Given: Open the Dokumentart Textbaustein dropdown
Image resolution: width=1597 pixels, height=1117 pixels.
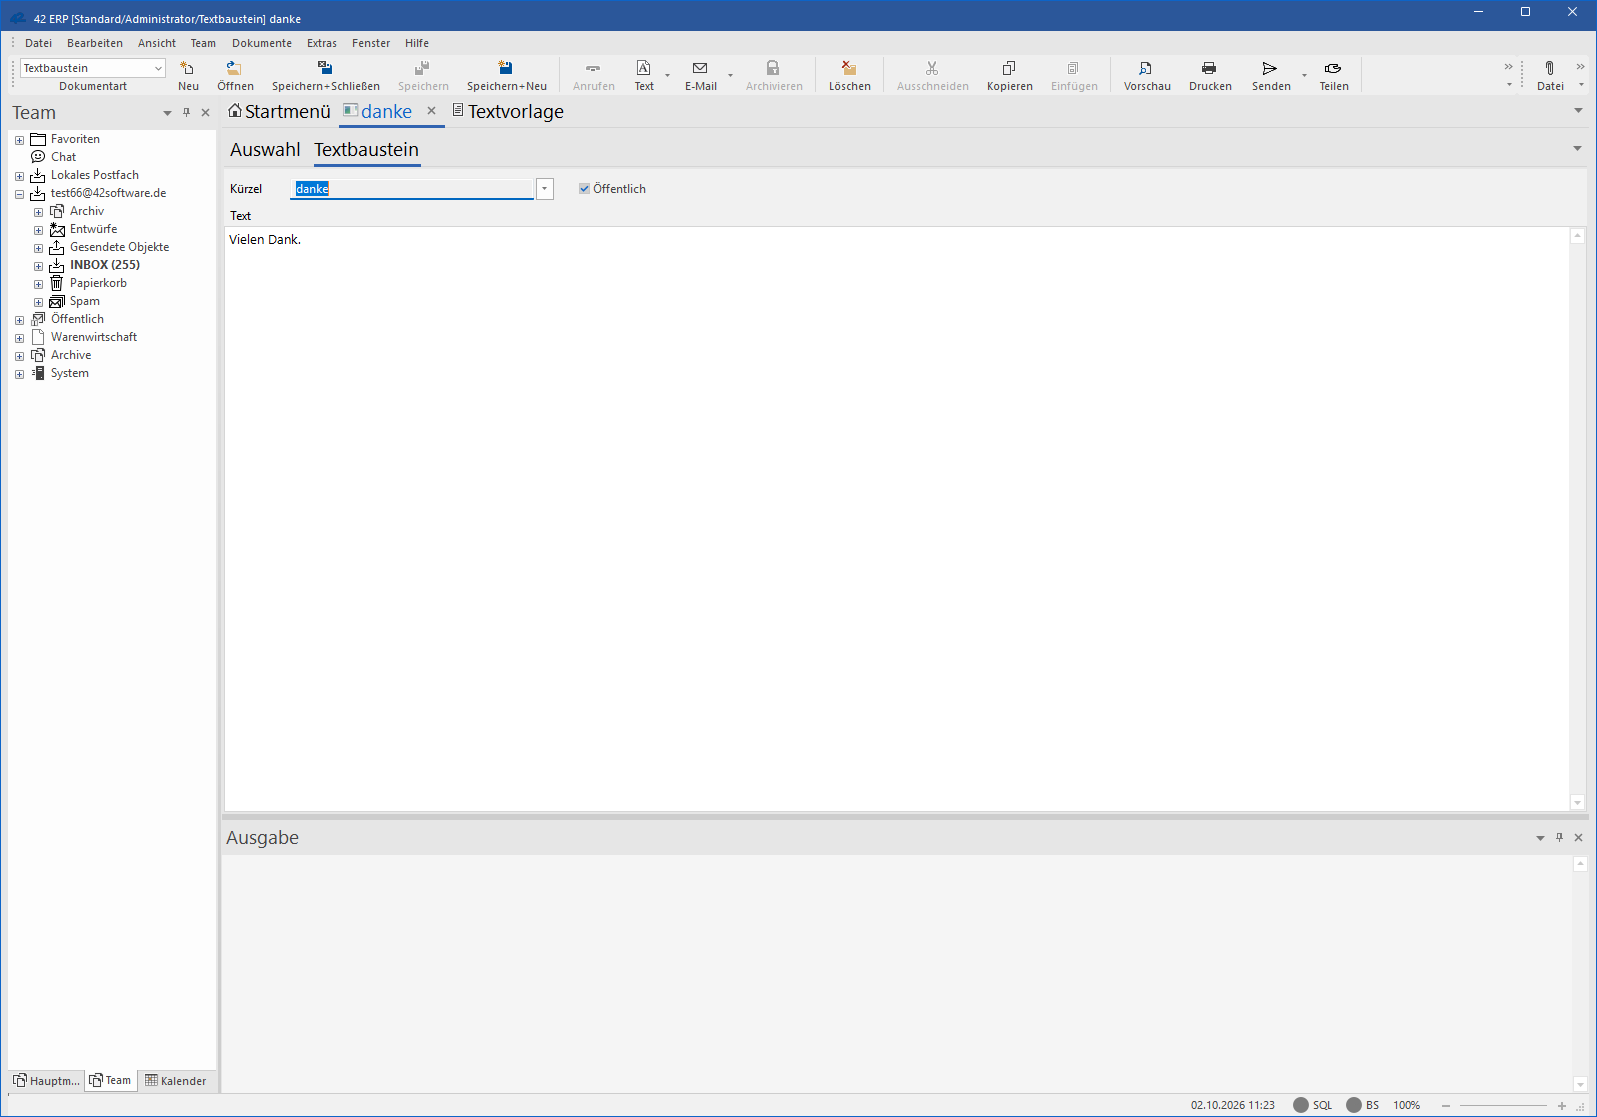Looking at the screenshot, I should [158, 68].
